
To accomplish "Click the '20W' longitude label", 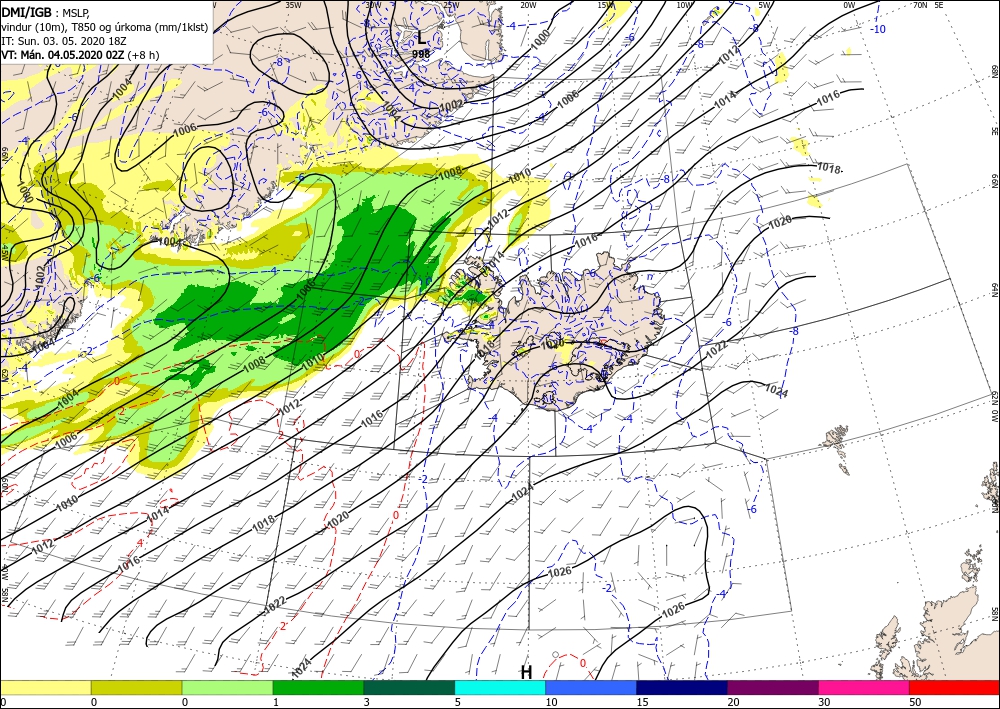I will point(527,5).
